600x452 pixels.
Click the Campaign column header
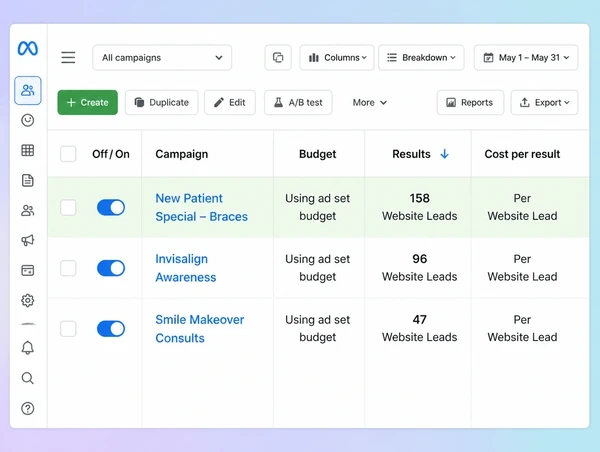[x=182, y=154]
